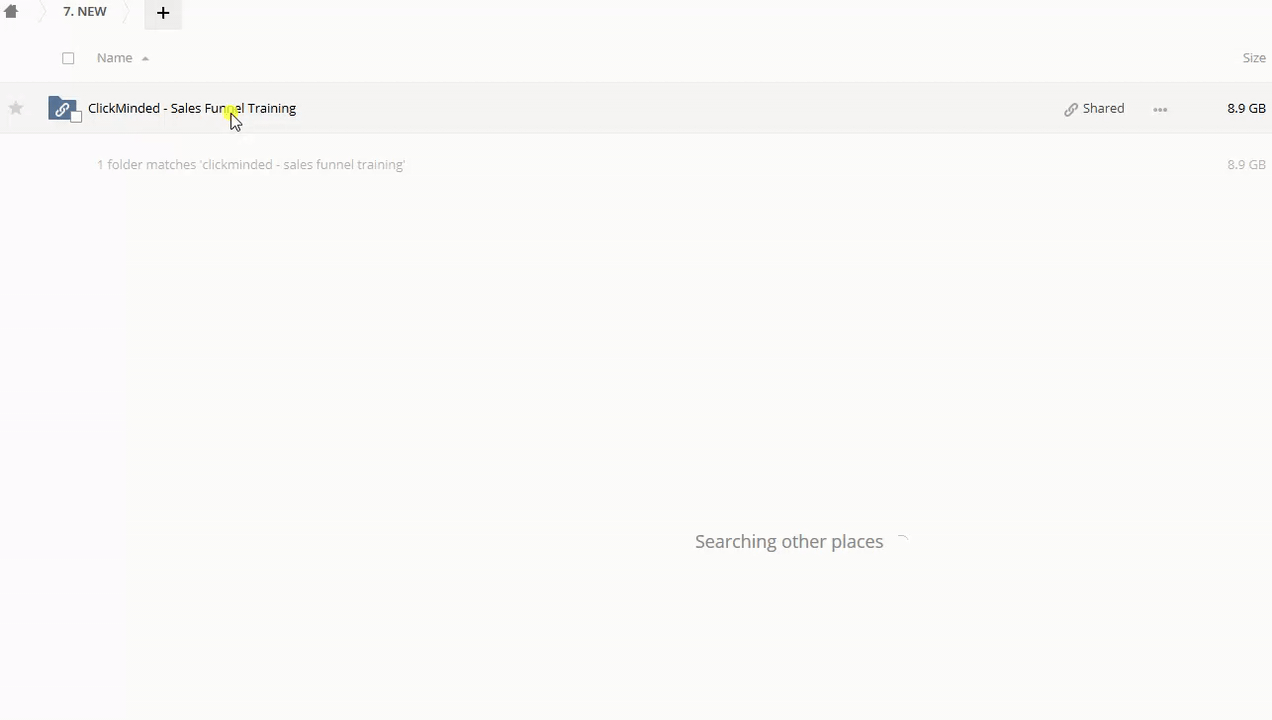Image resolution: width=1272 pixels, height=720 pixels.
Task: Sort by the Size column header
Action: point(1254,58)
